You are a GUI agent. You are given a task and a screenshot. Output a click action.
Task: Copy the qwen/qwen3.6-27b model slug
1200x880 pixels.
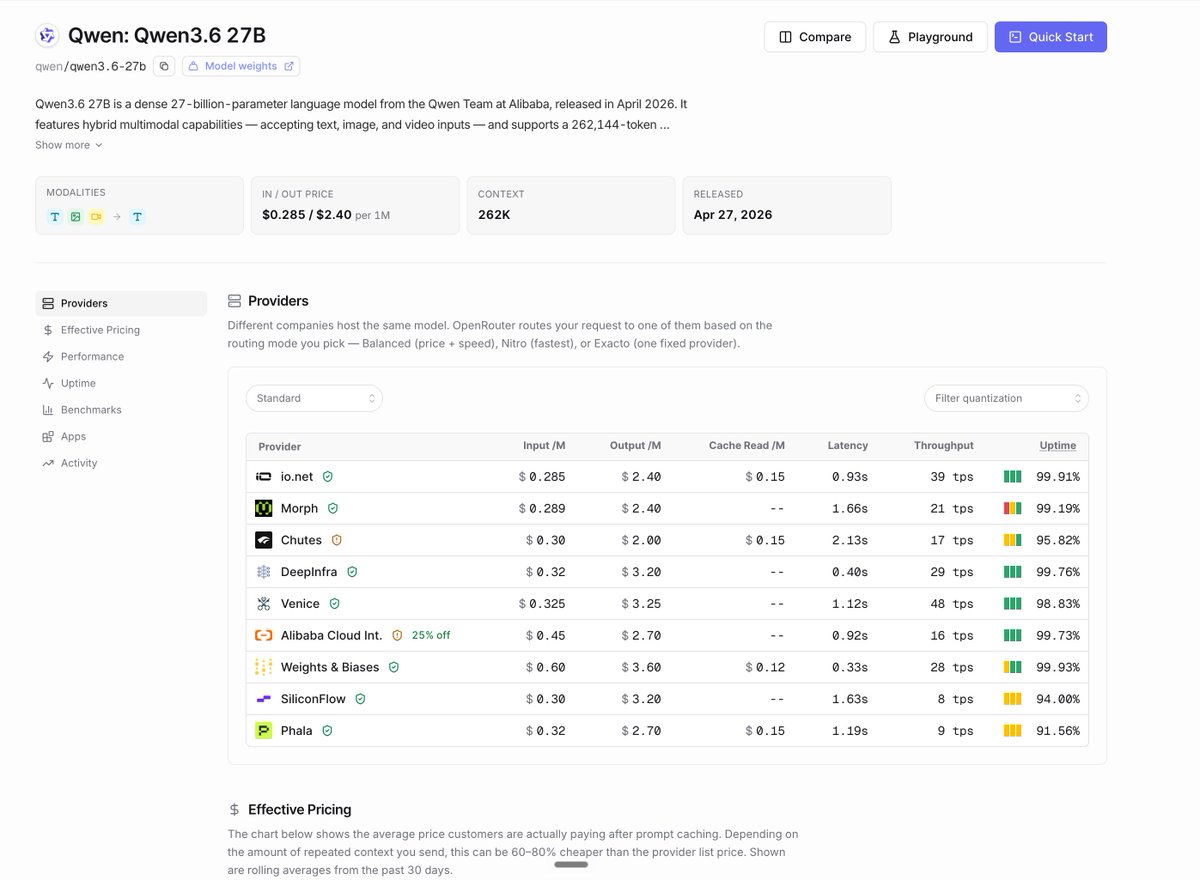coord(165,66)
